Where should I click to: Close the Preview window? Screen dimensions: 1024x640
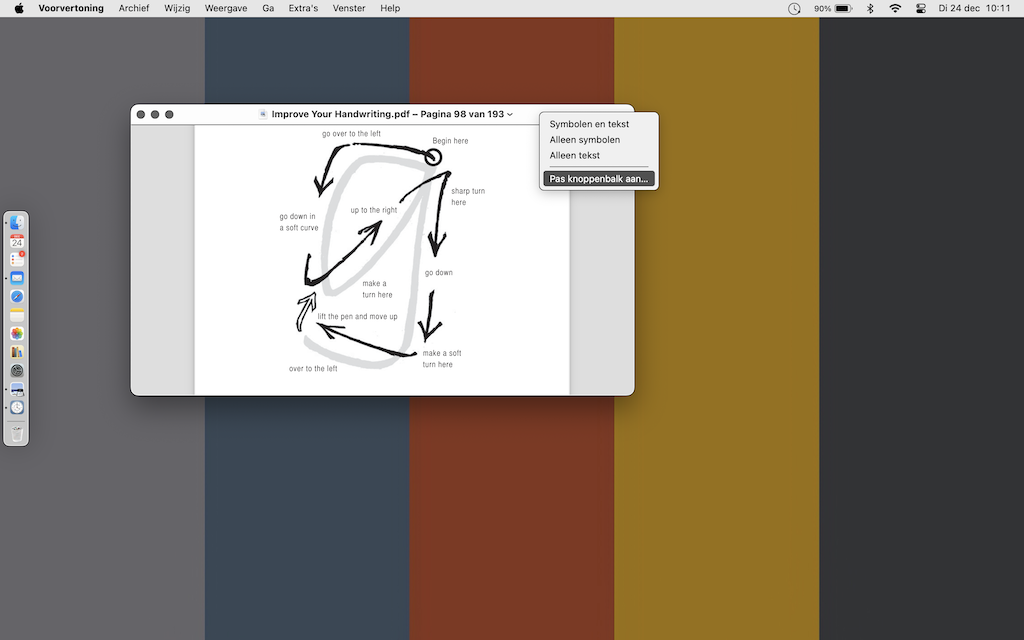pos(140,114)
